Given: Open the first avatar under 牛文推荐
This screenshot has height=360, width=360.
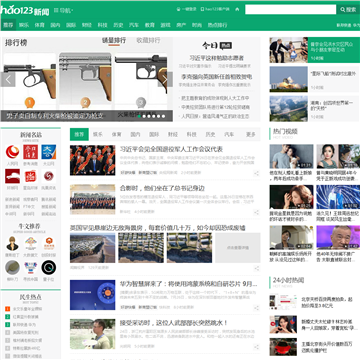Looking at the screenshot, I should 12,243.
